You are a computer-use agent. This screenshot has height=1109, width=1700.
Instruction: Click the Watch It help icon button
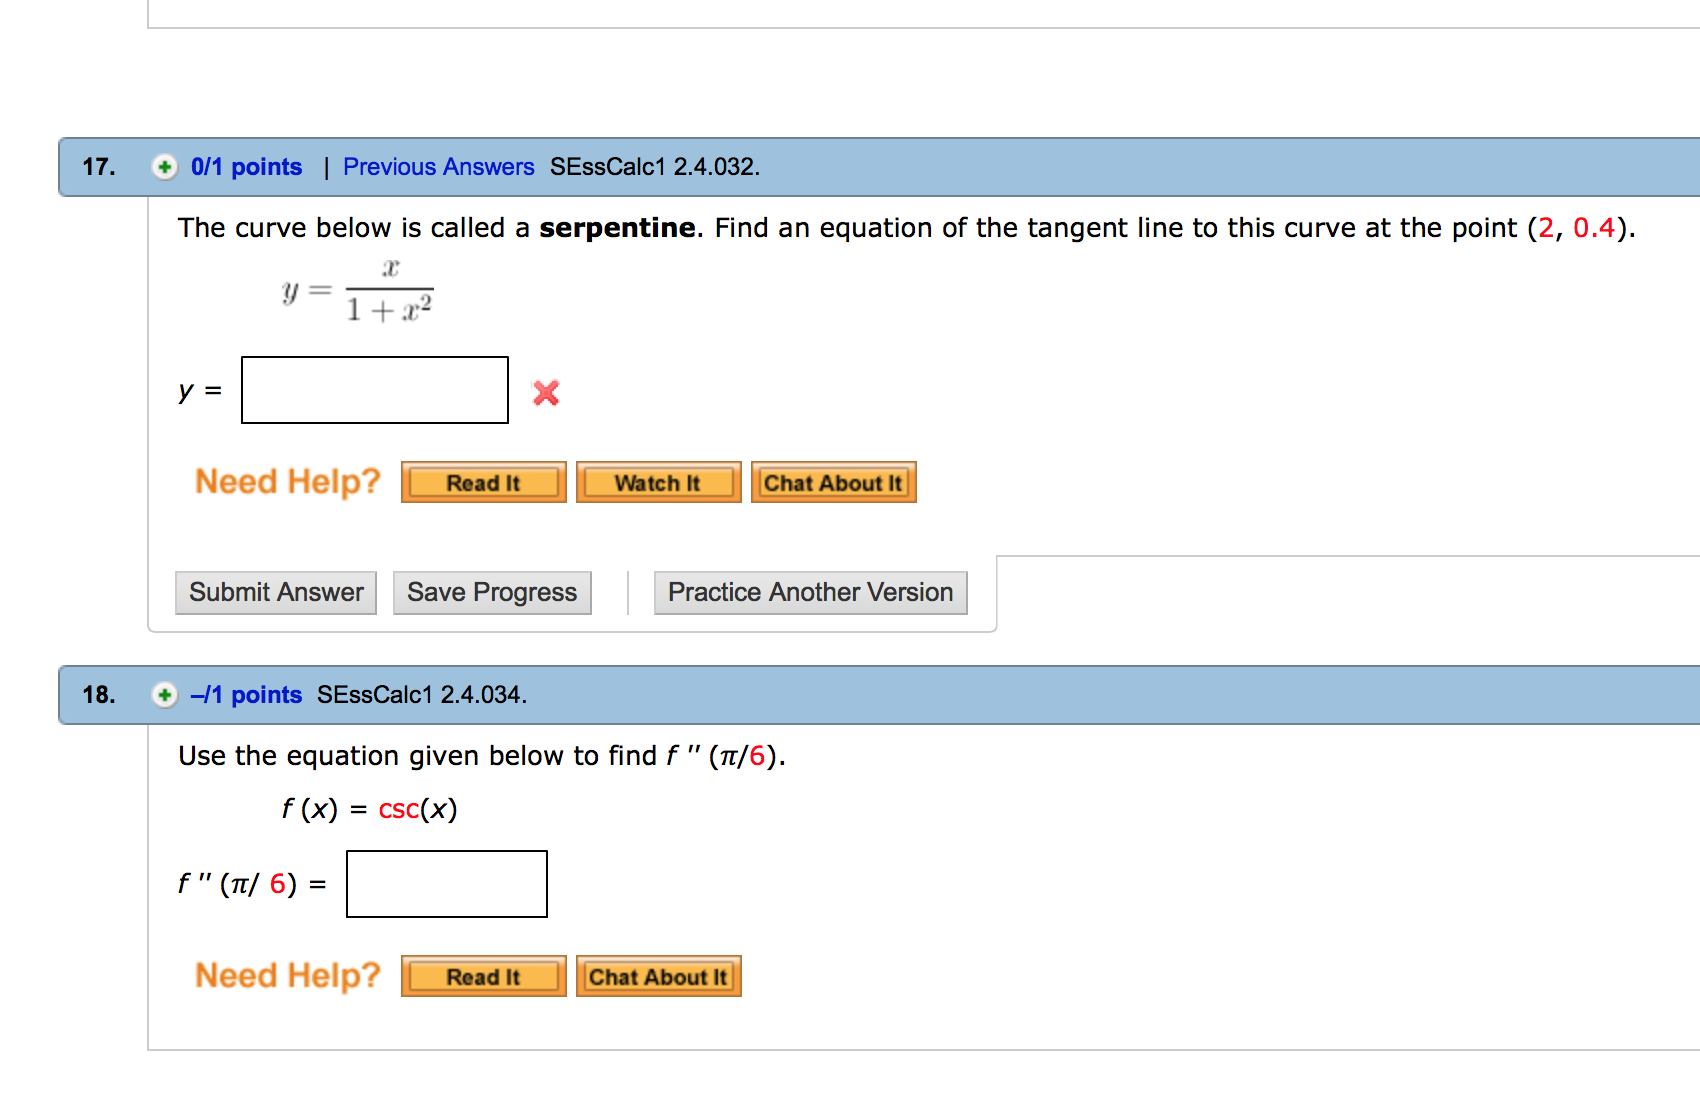[658, 482]
